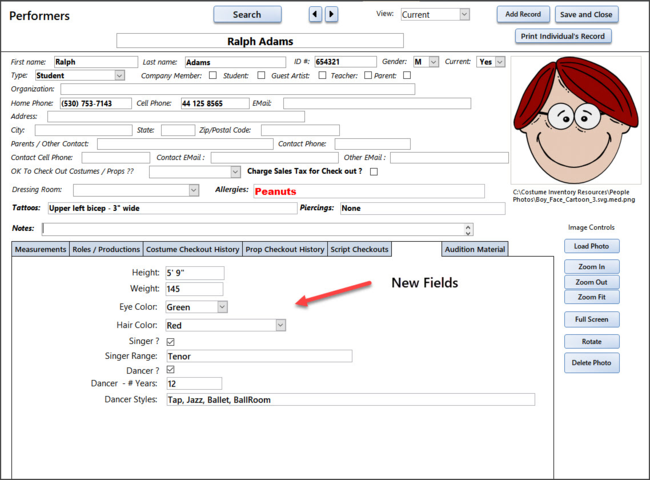Switch to Measurements tab
650x480 pixels.
40,249
